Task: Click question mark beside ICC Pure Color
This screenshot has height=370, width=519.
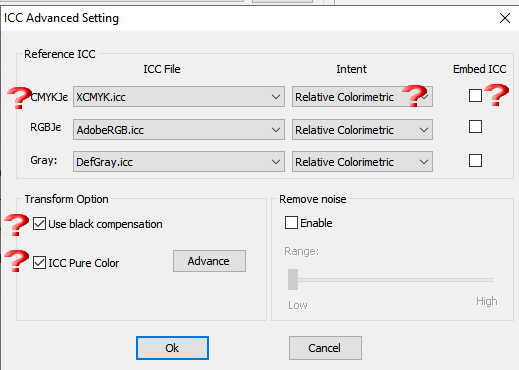Action: pos(17,261)
